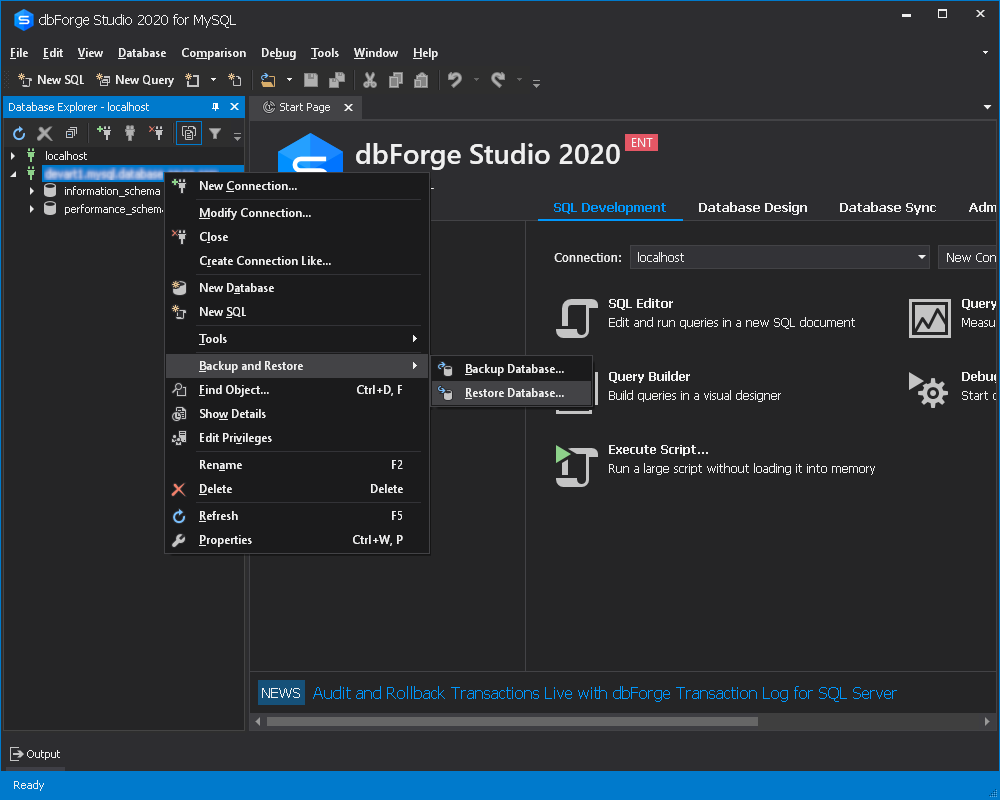This screenshot has width=1000, height=800.
Task: Click the New Connection plug icon in Explorer toolbar
Action: pyautogui.click(x=104, y=133)
